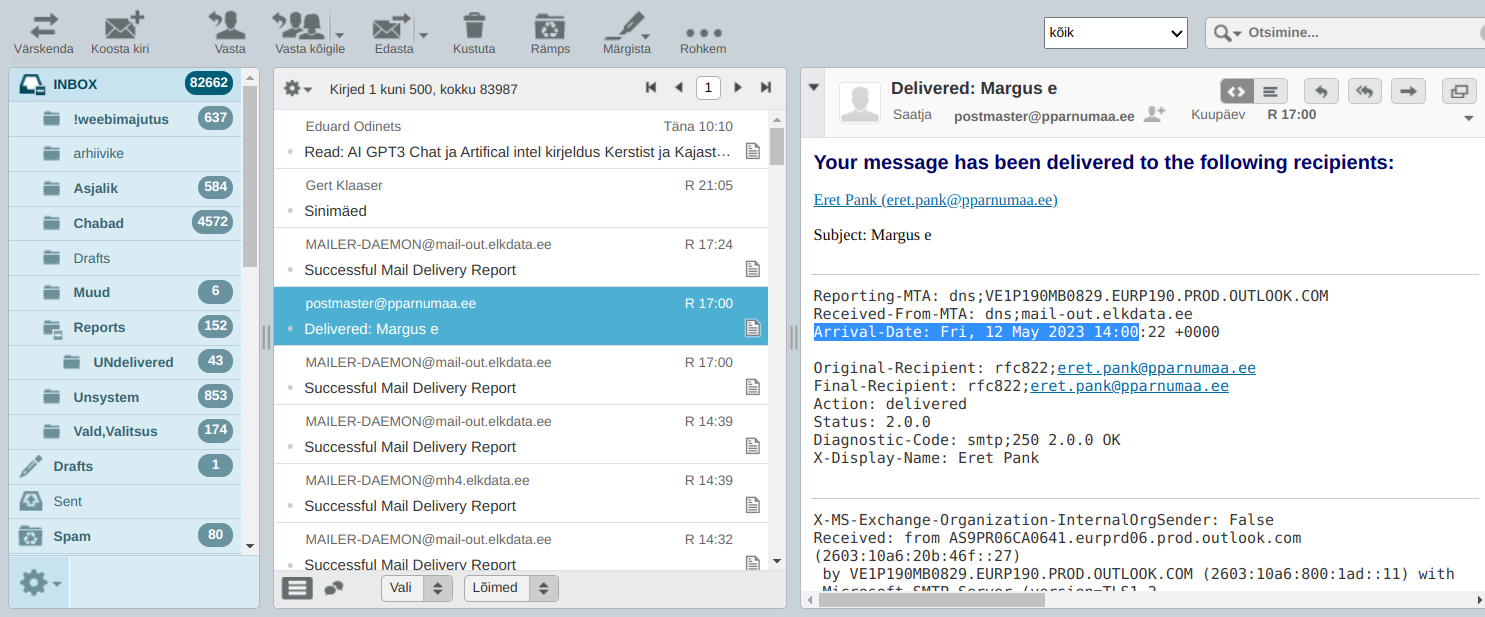Go to first page of messages
The width and height of the screenshot is (1485, 617).
pyautogui.click(x=651, y=88)
